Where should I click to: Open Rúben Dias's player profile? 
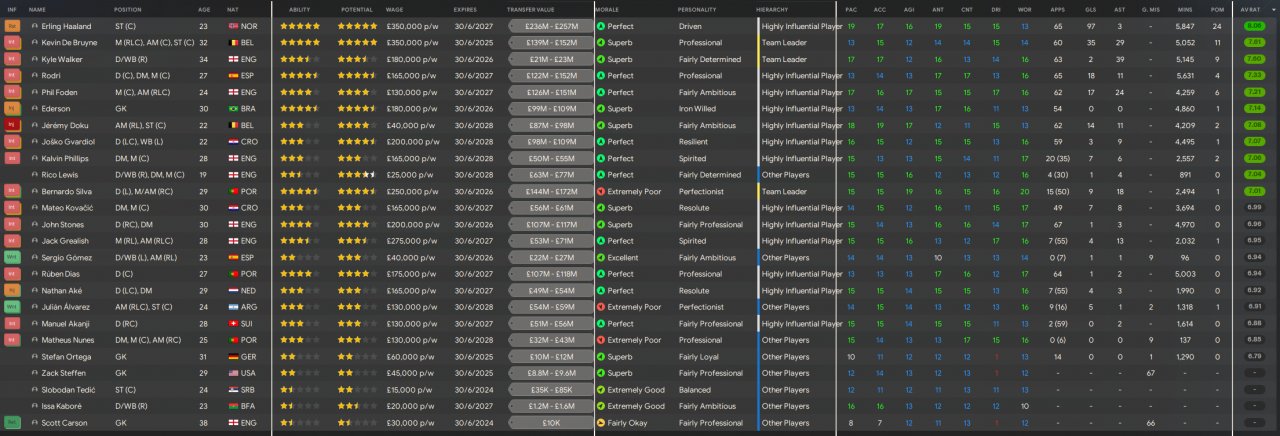pos(62,274)
